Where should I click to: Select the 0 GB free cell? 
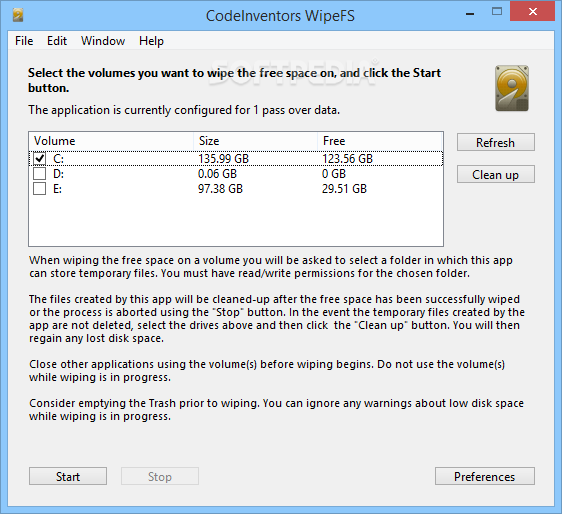coord(334,174)
